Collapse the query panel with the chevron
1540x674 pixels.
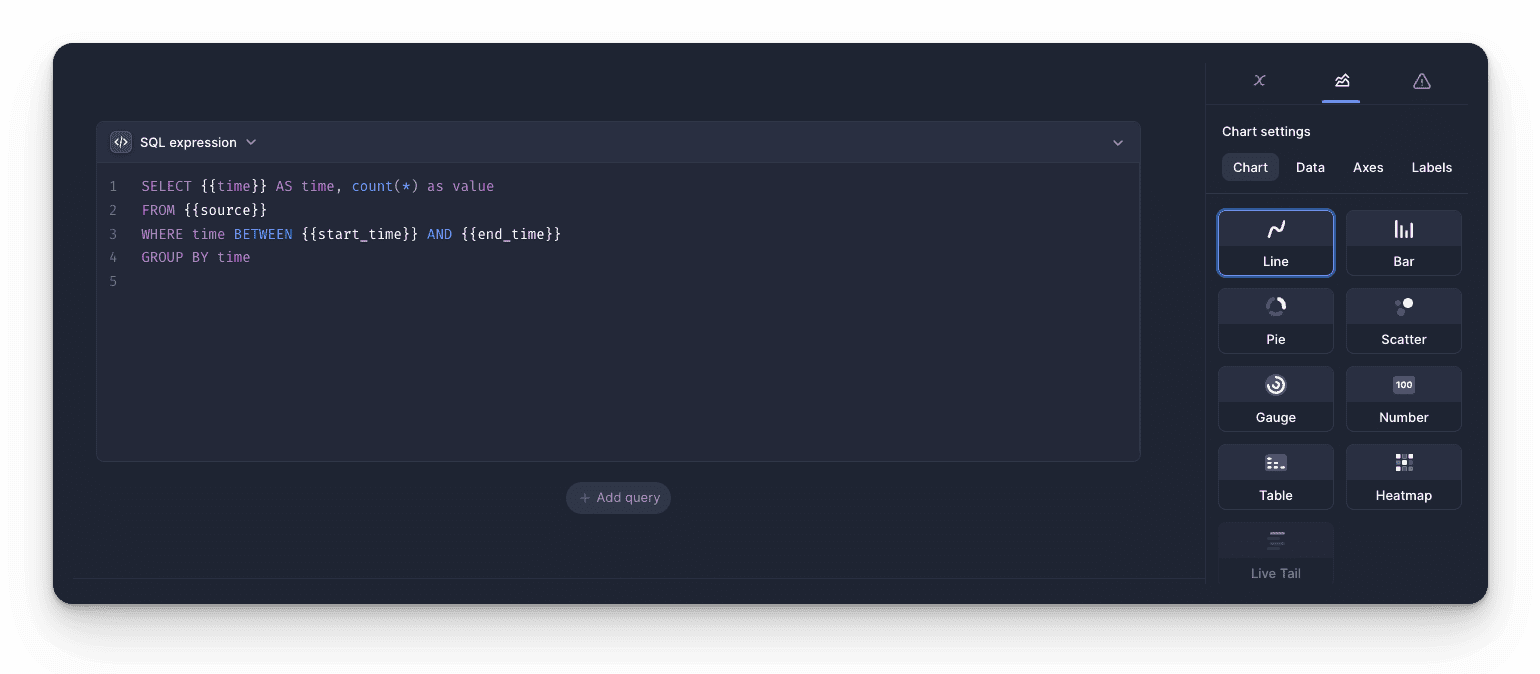(x=1117, y=142)
